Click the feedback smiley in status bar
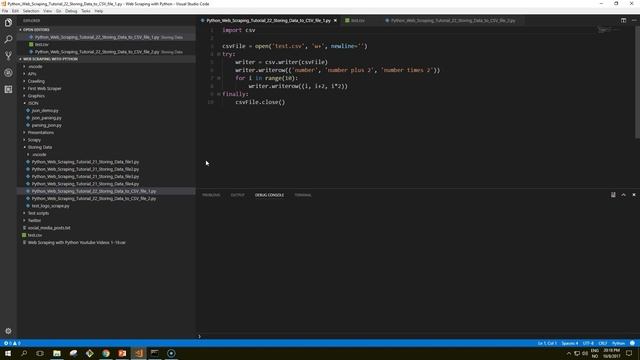Image resolution: width=640 pixels, height=360 pixels. point(632,343)
